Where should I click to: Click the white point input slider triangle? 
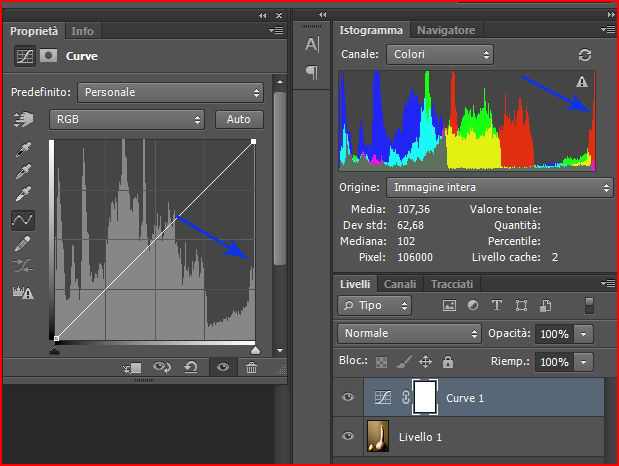pyautogui.click(x=254, y=350)
